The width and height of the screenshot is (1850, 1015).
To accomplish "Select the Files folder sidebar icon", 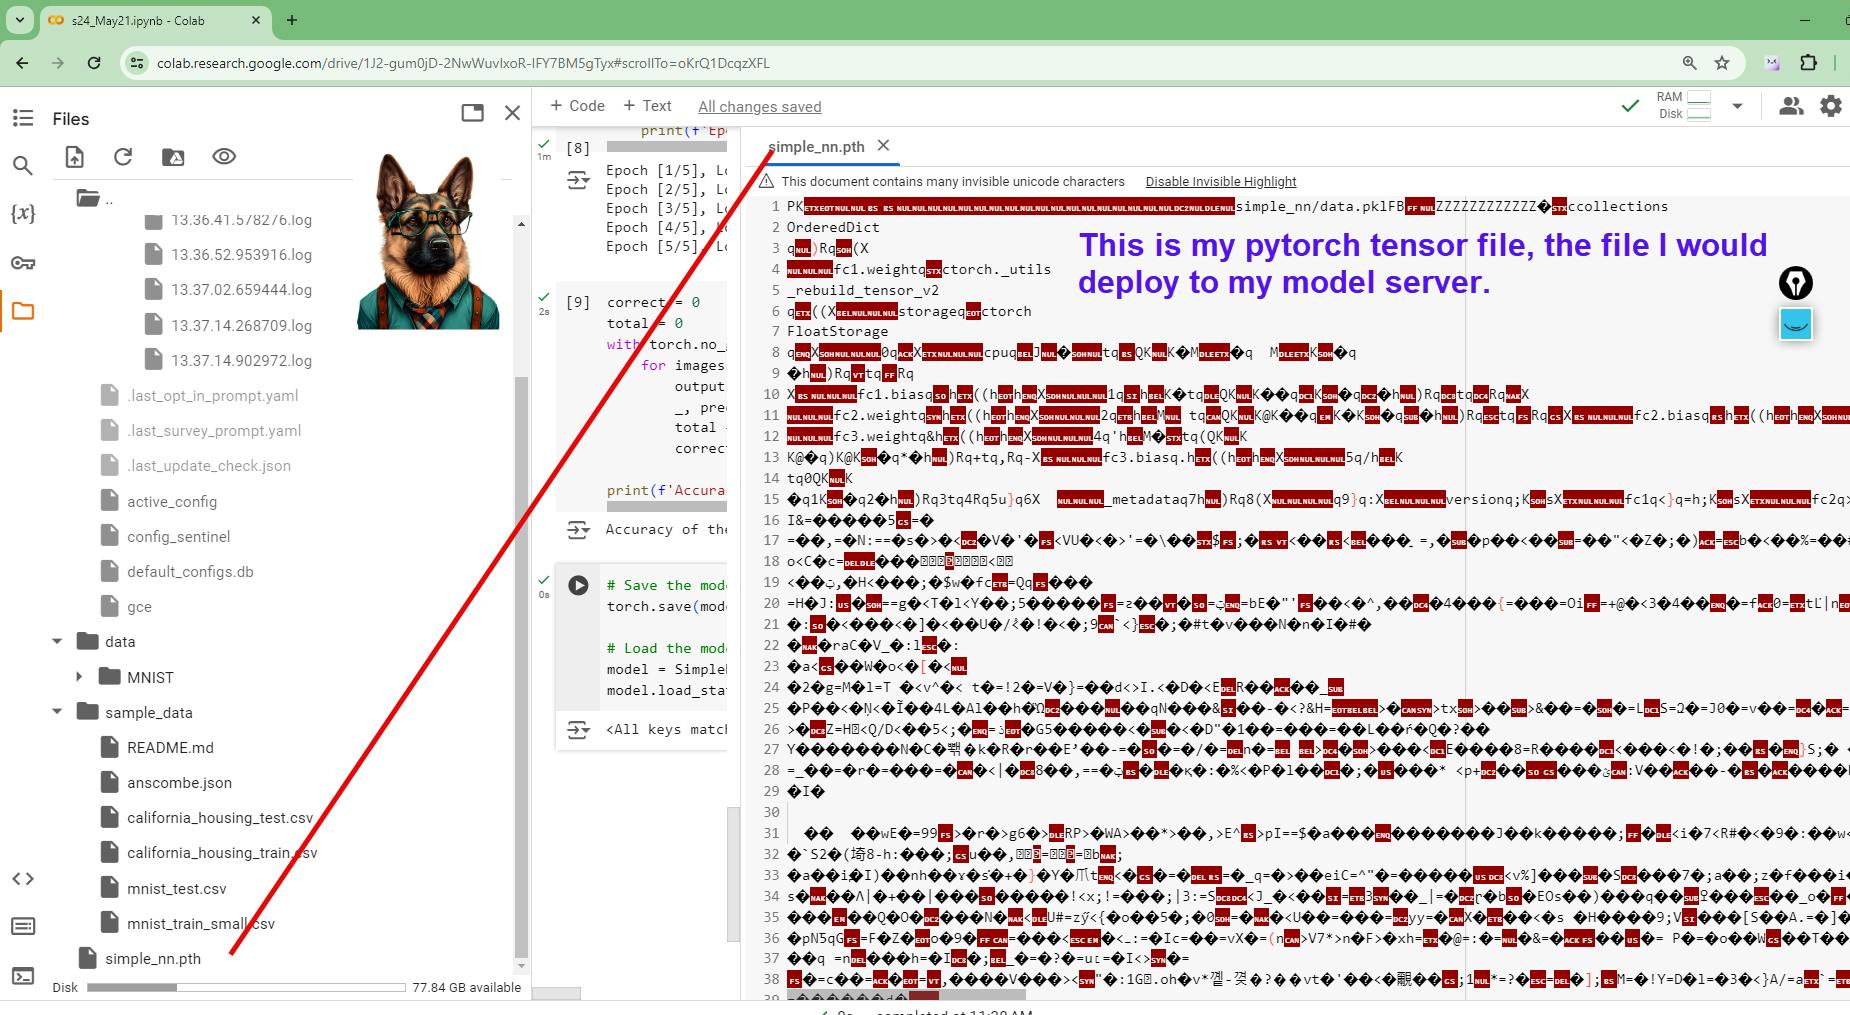I will (x=23, y=311).
